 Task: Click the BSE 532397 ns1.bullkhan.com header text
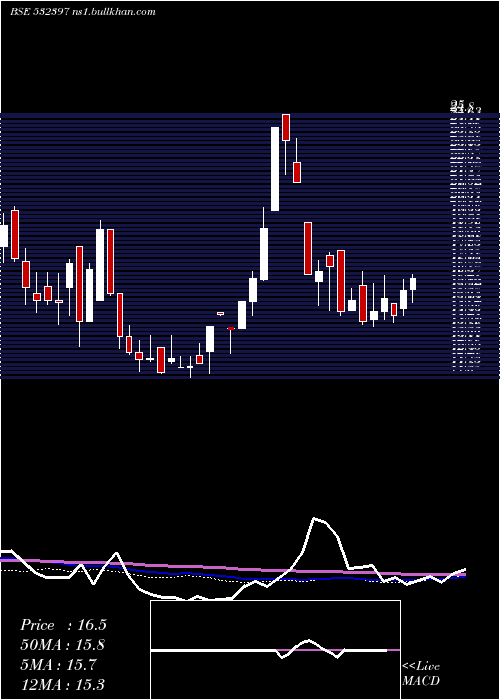(83, 12)
